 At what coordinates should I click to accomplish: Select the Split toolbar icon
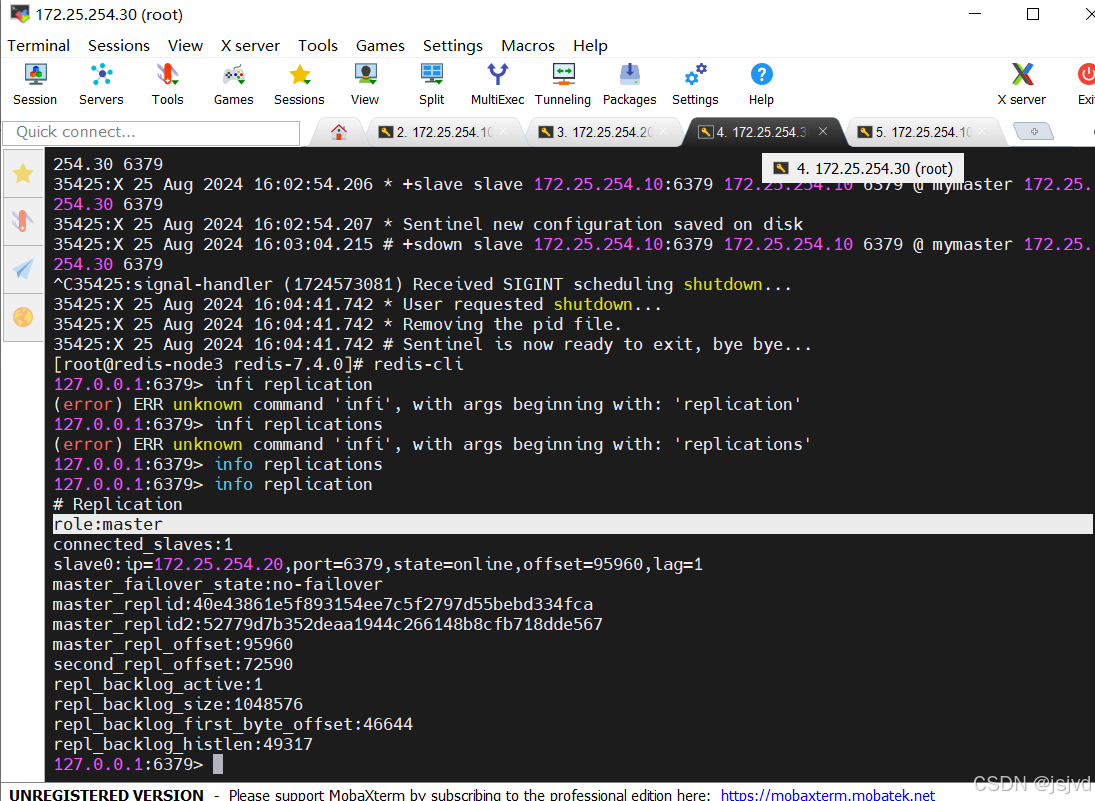(432, 84)
